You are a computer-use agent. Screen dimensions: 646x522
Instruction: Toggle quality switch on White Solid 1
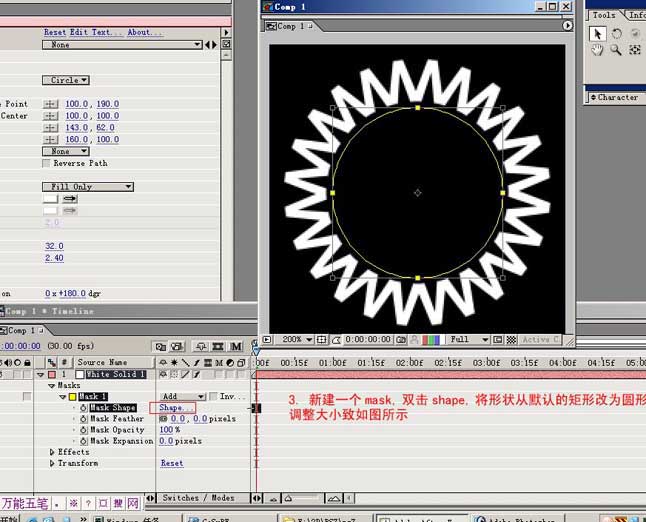[185, 375]
